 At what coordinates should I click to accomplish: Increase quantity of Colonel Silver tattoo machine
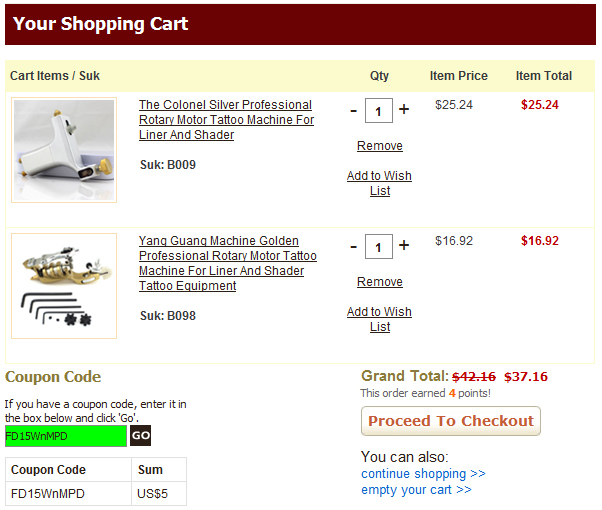[404, 109]
